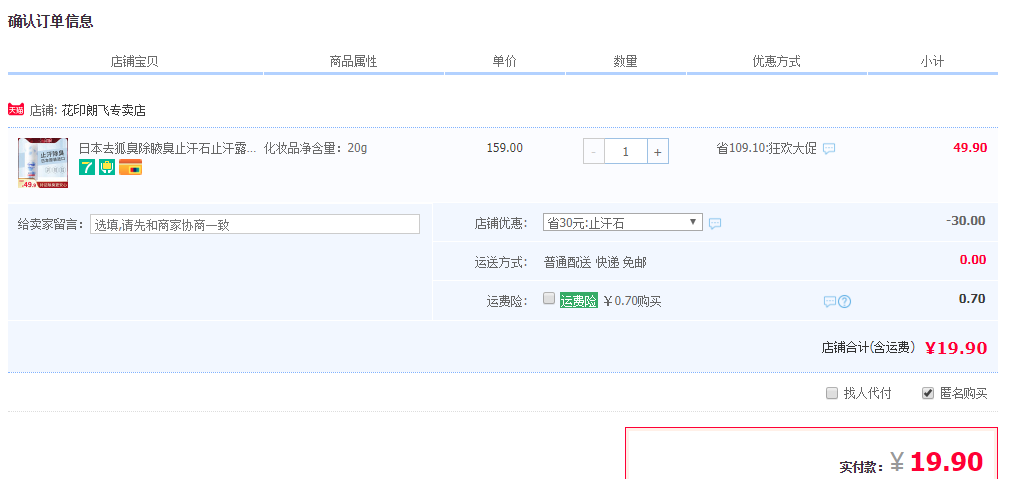Decrease quantity with the minus button

[594, 152]
